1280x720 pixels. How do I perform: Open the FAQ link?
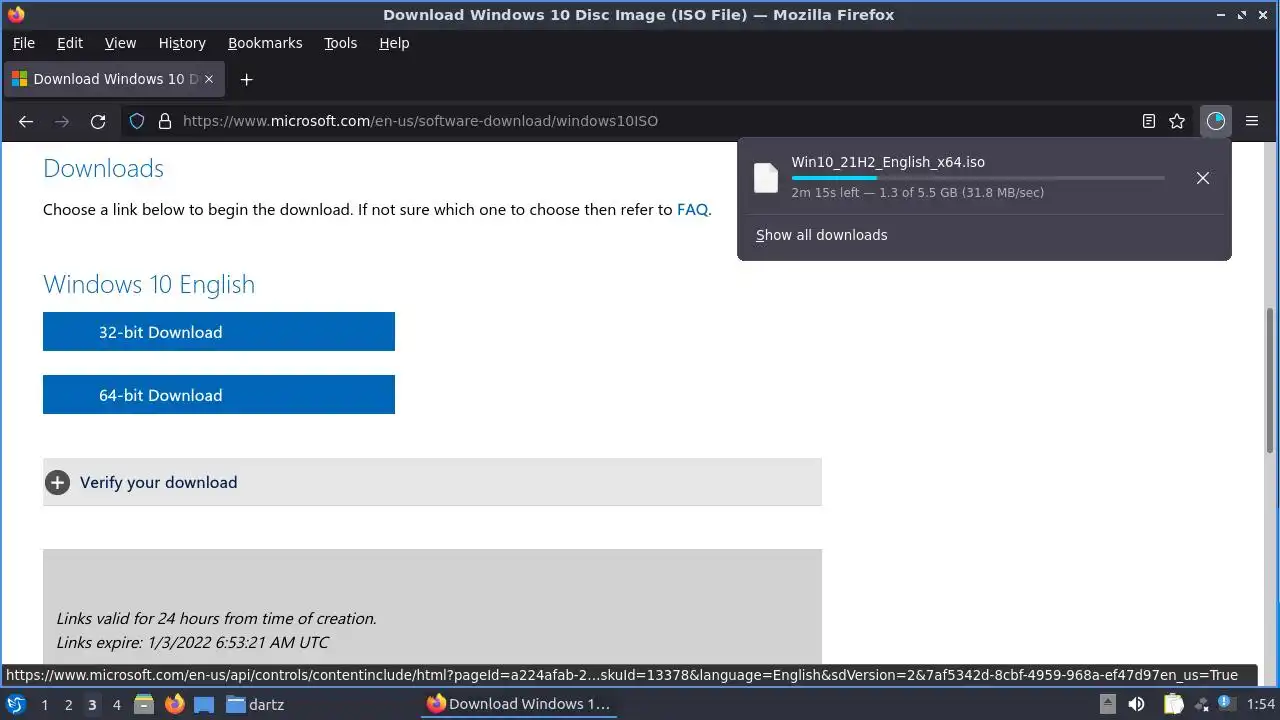[692, 210]
